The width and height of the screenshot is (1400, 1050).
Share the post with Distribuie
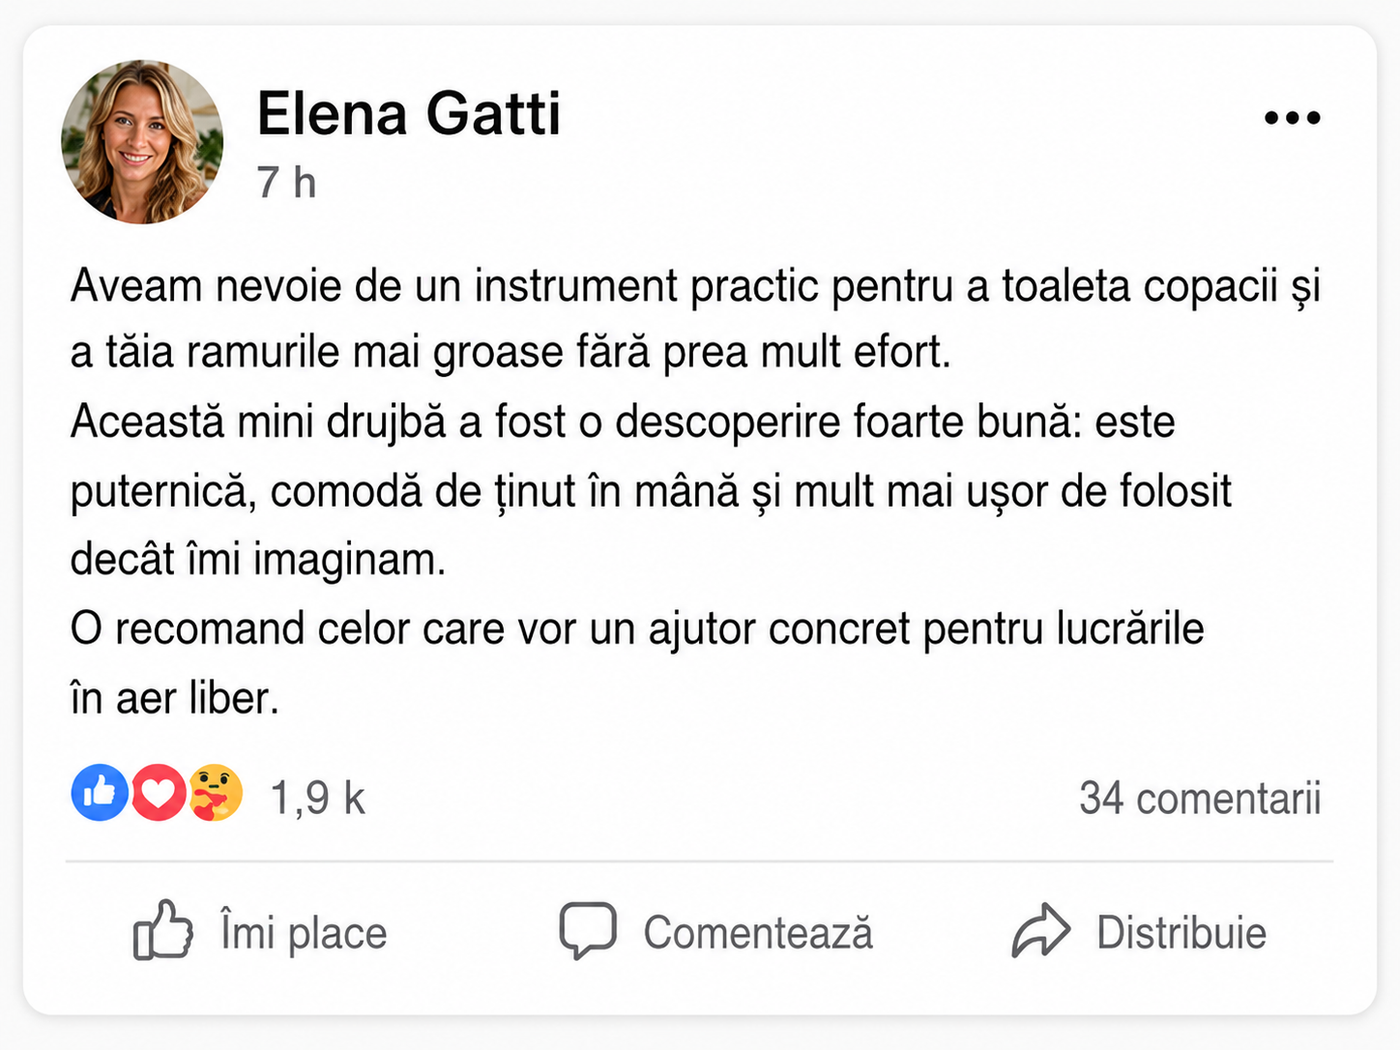click(1181, 933)
